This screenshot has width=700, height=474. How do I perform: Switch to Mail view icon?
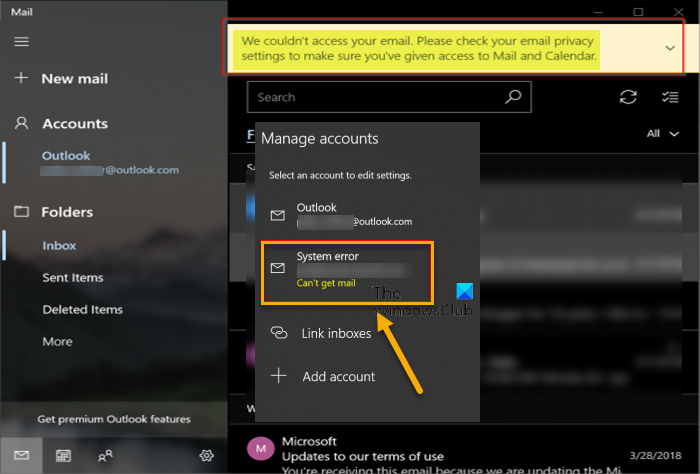(x=21, y=455)
